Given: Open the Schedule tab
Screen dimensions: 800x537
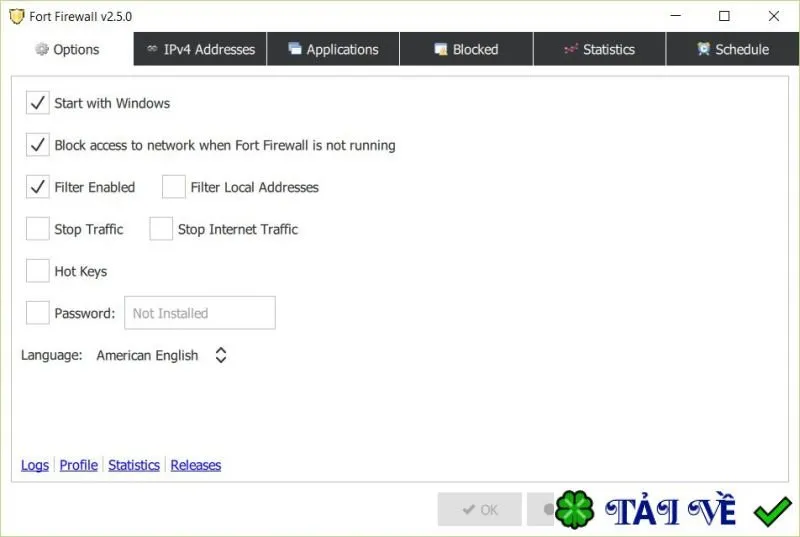Looking at the screenshot, I should click(733, 49).
